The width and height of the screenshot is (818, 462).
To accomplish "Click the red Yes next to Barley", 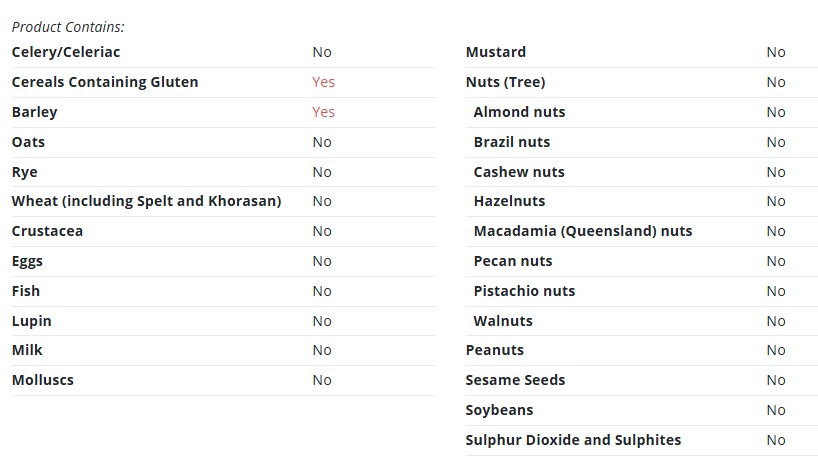I will coord(323,112).
